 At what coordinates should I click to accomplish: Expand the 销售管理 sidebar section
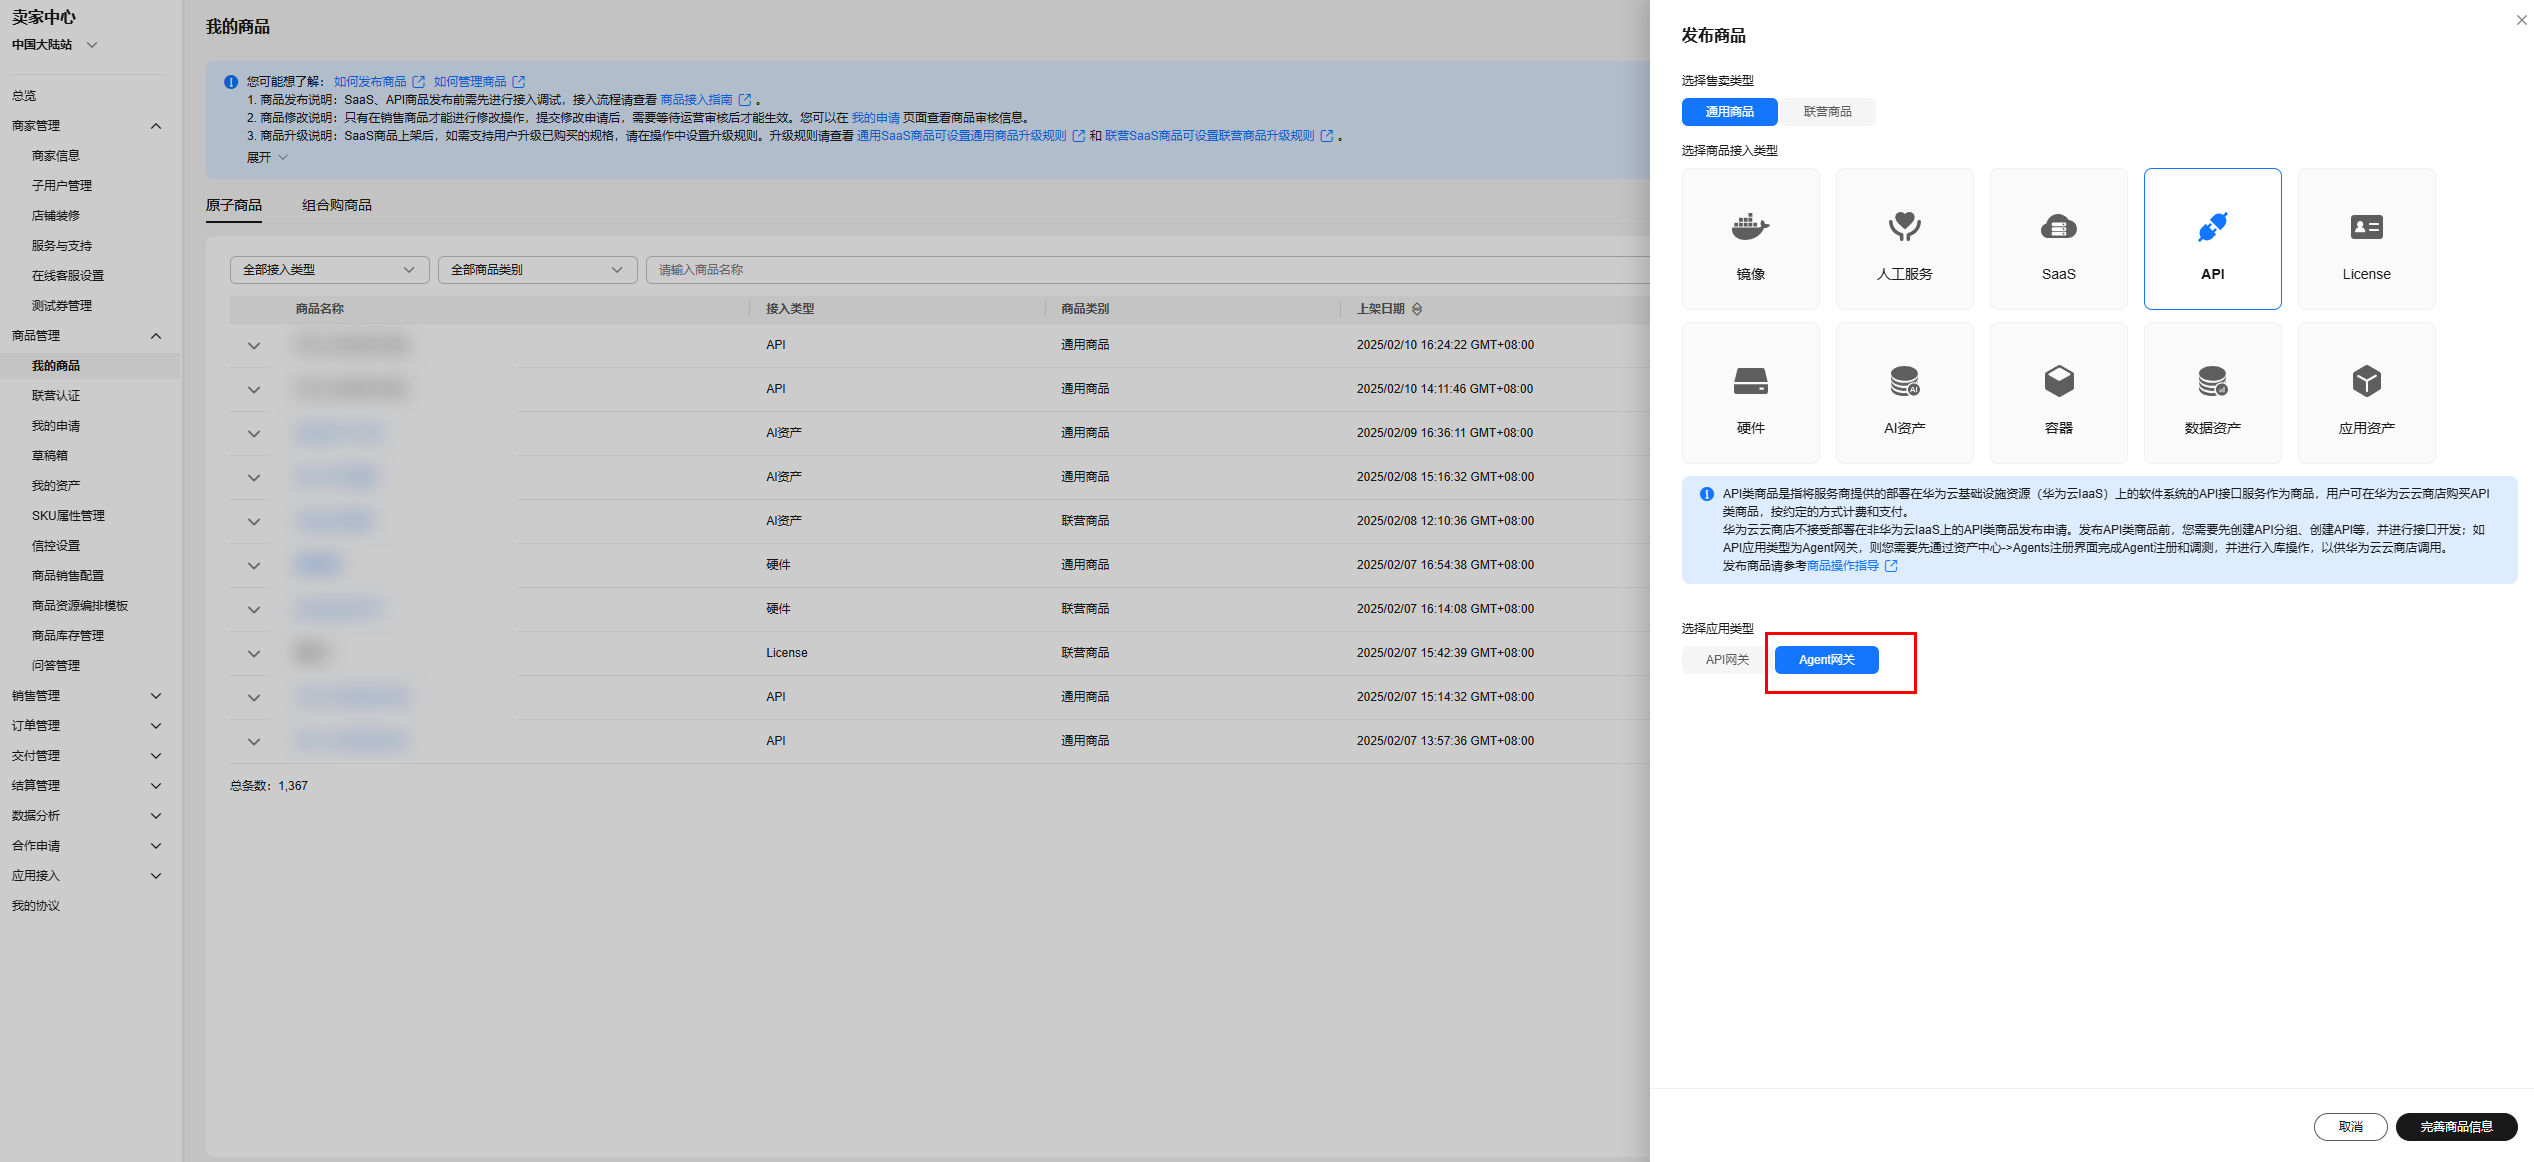pyautogui.click(x=85, y=696)
